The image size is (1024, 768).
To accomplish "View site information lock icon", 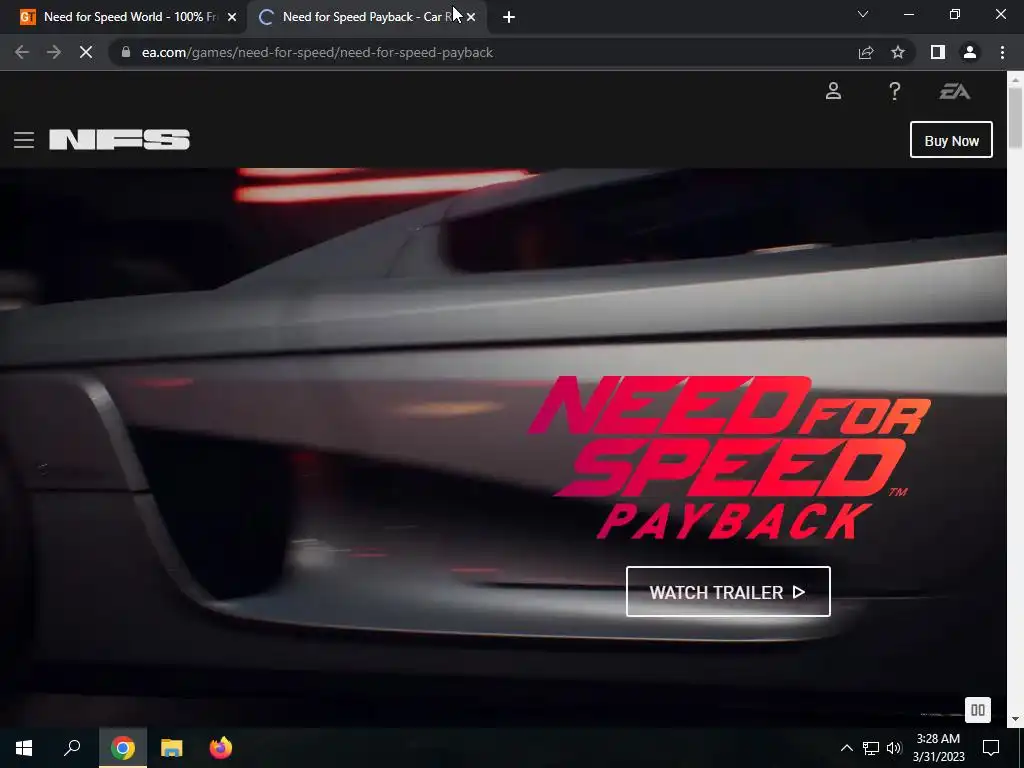I will 126,52.
